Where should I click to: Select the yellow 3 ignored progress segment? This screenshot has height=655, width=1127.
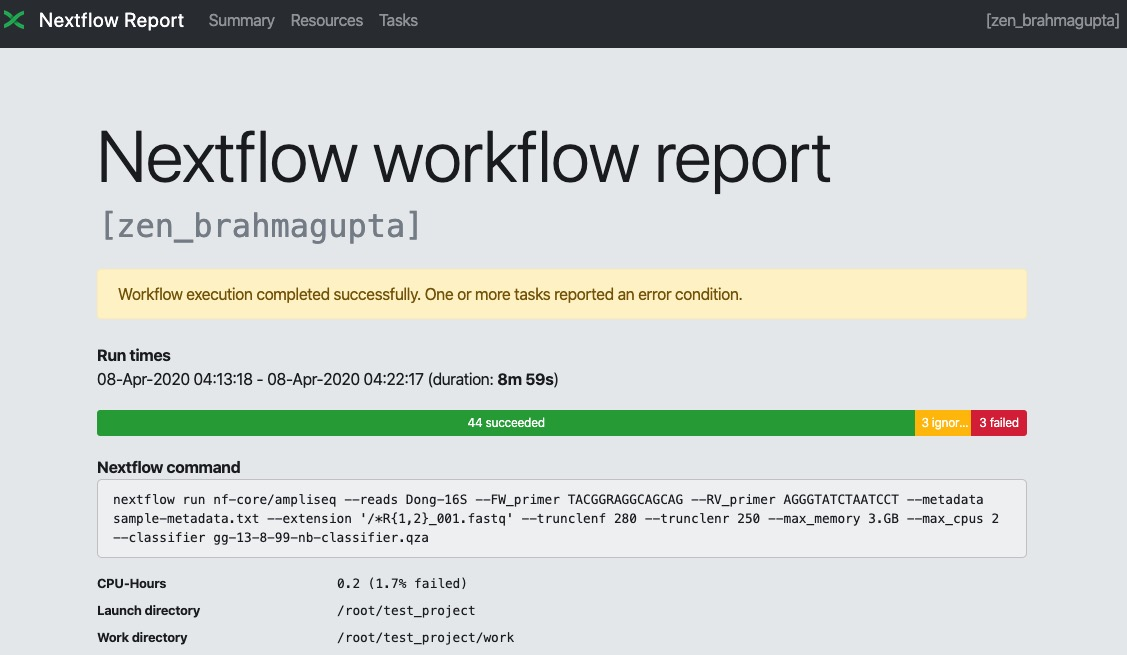coord(943,423)
